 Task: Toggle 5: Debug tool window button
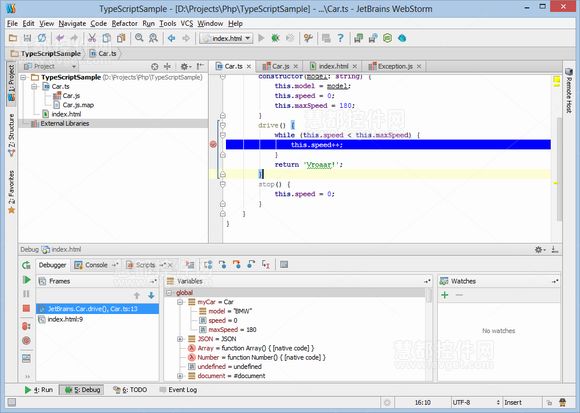(x=82, y=390)
